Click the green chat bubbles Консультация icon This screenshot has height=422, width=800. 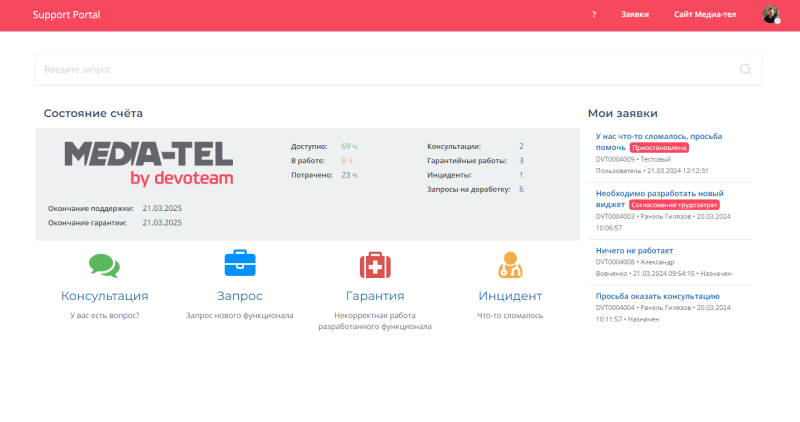click(104, 265)
